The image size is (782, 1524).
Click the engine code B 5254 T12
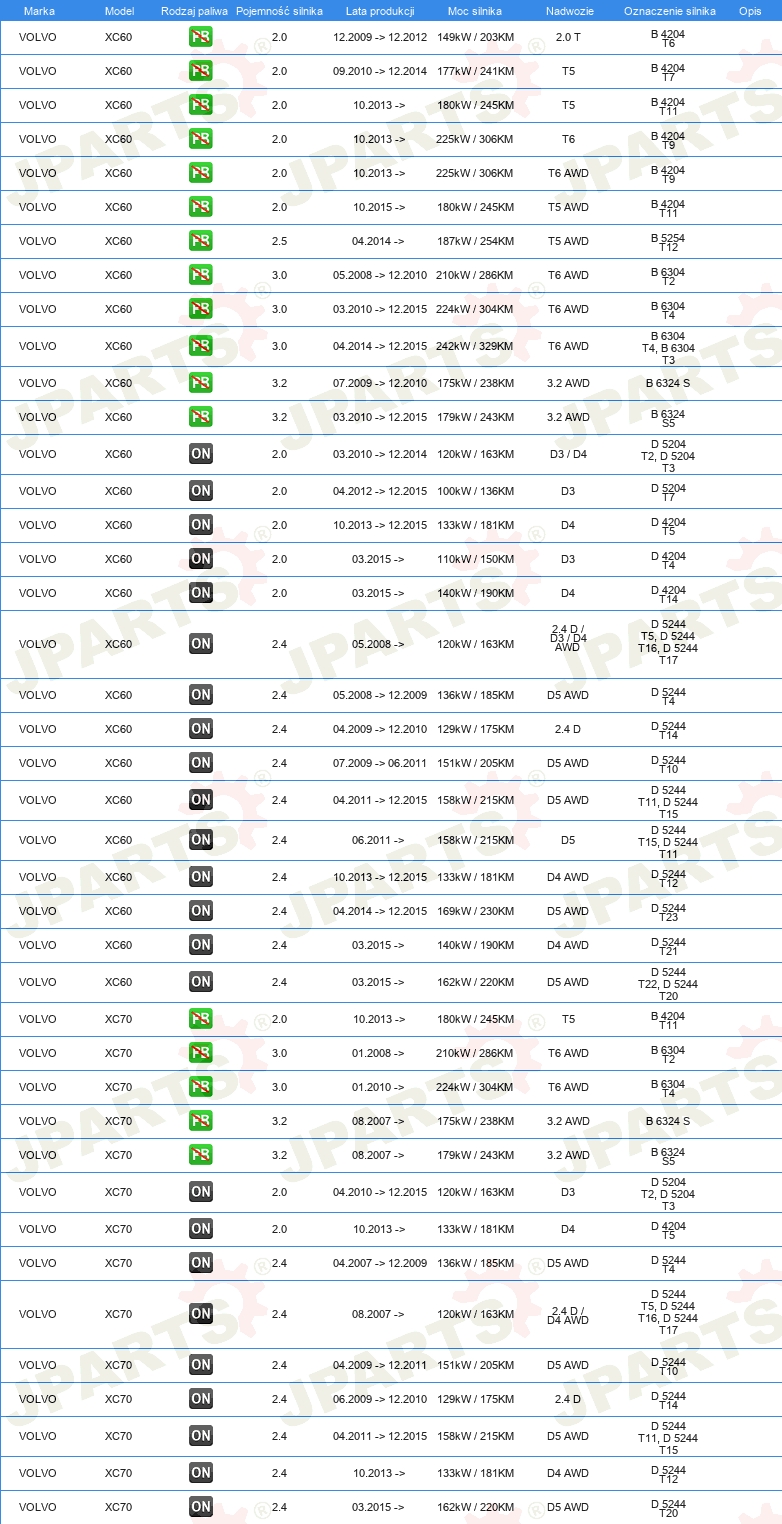click(669, 242)
